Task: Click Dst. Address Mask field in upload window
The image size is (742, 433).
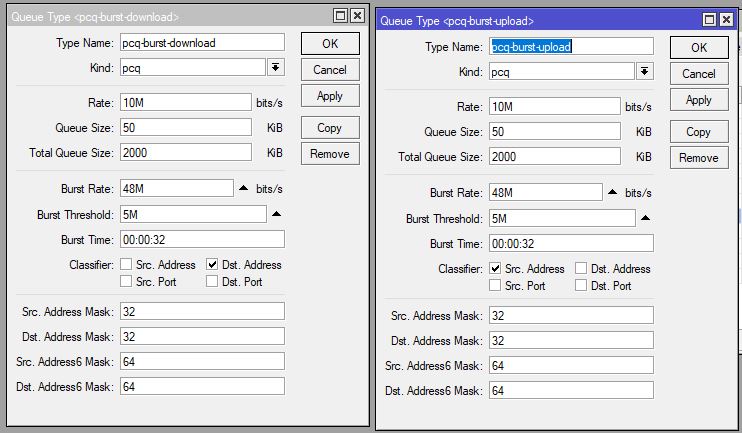Action: click(x=571, y=341)
